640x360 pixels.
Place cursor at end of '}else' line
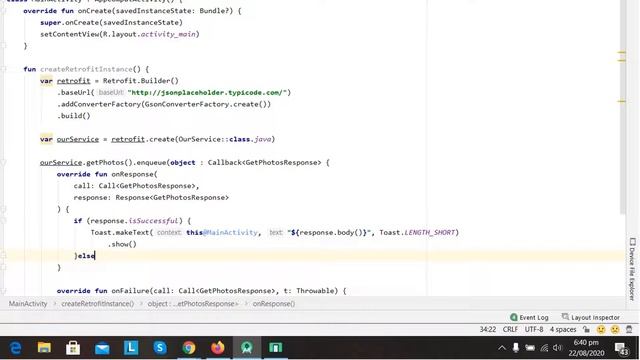(95, 256)
